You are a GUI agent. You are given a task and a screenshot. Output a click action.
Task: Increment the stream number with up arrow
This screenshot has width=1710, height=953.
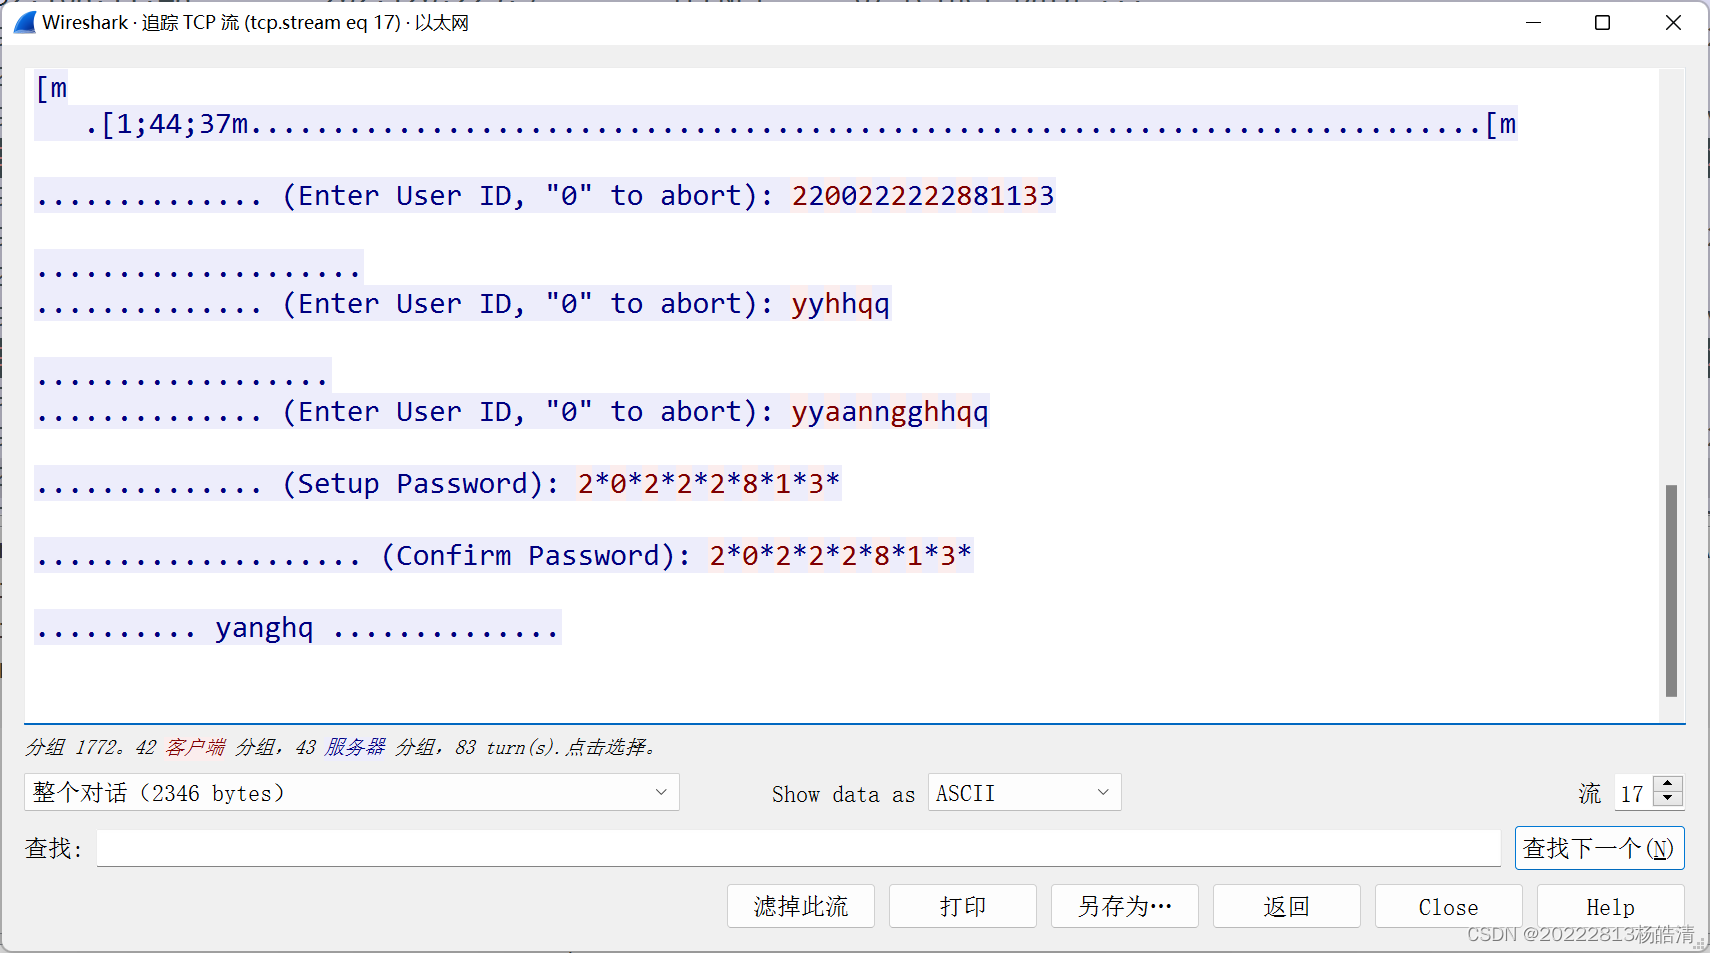(1668, 785)
